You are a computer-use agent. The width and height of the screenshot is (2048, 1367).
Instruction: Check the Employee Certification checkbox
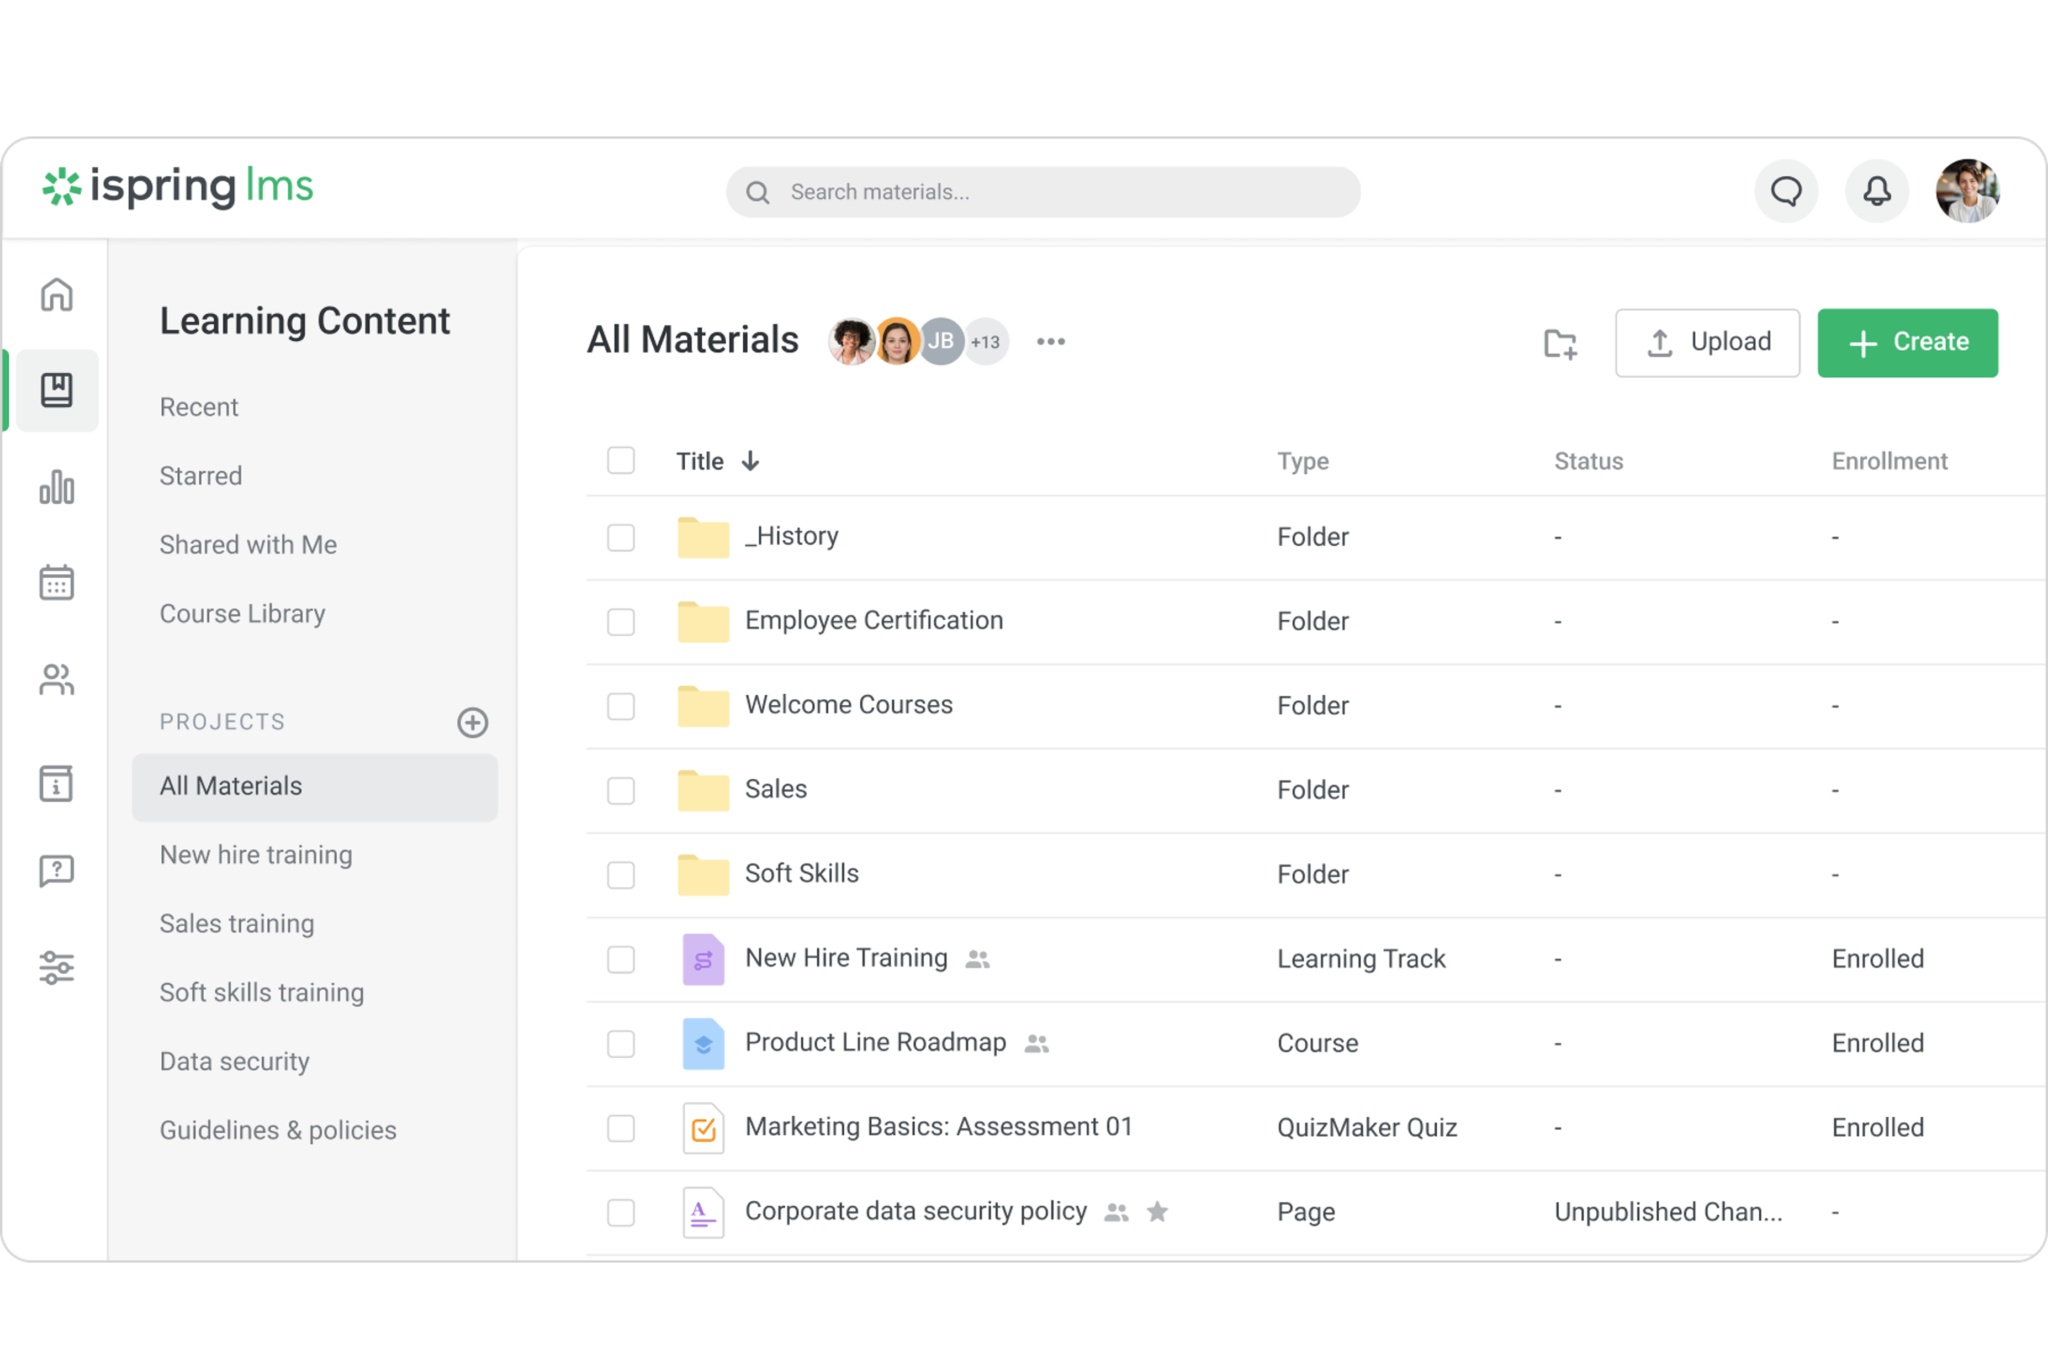tap(621, 621)
